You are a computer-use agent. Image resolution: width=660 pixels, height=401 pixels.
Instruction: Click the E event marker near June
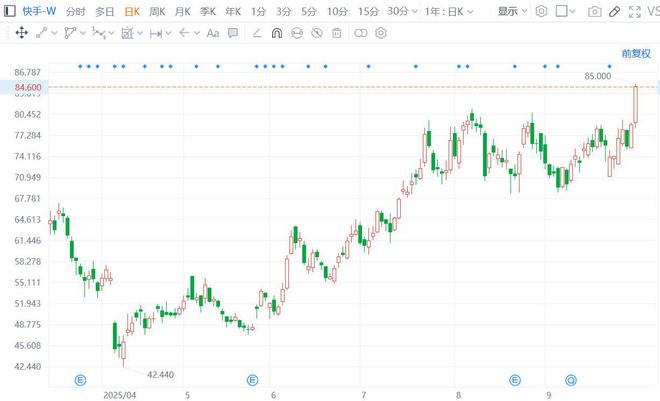(252, 380)
